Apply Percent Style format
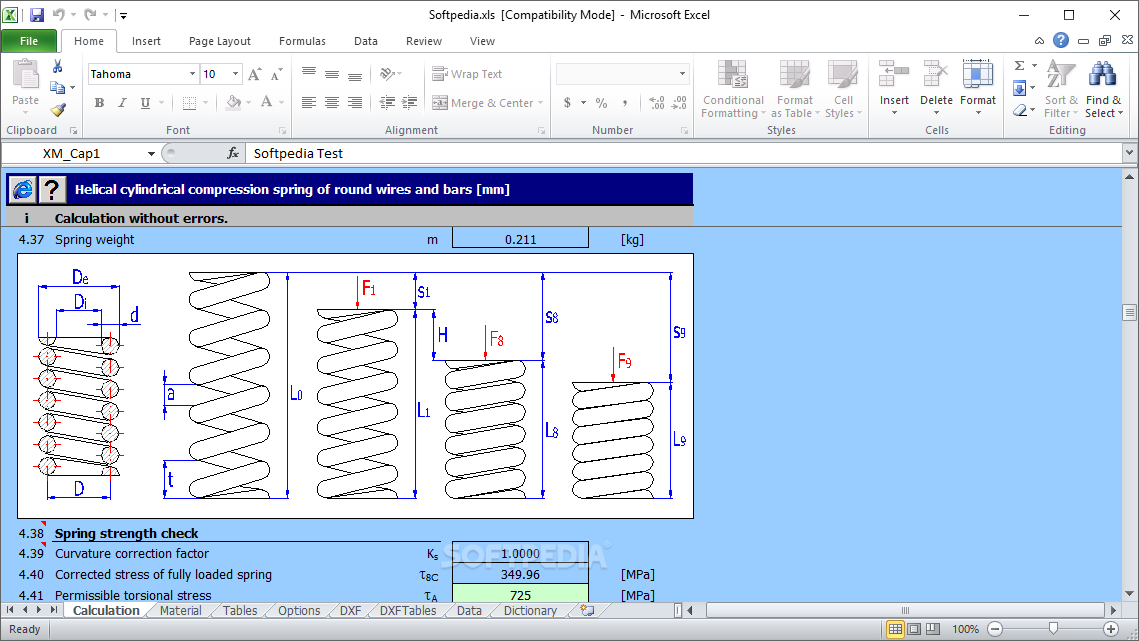The width and height of the screenshot is (1139, 641). pyautogui.click(x=601, y=103)
